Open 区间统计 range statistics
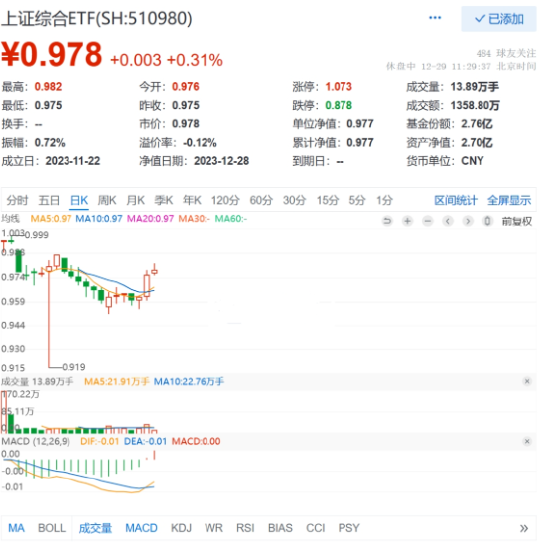The width and height of the screenshot is (550, 547). click(456, 200)
